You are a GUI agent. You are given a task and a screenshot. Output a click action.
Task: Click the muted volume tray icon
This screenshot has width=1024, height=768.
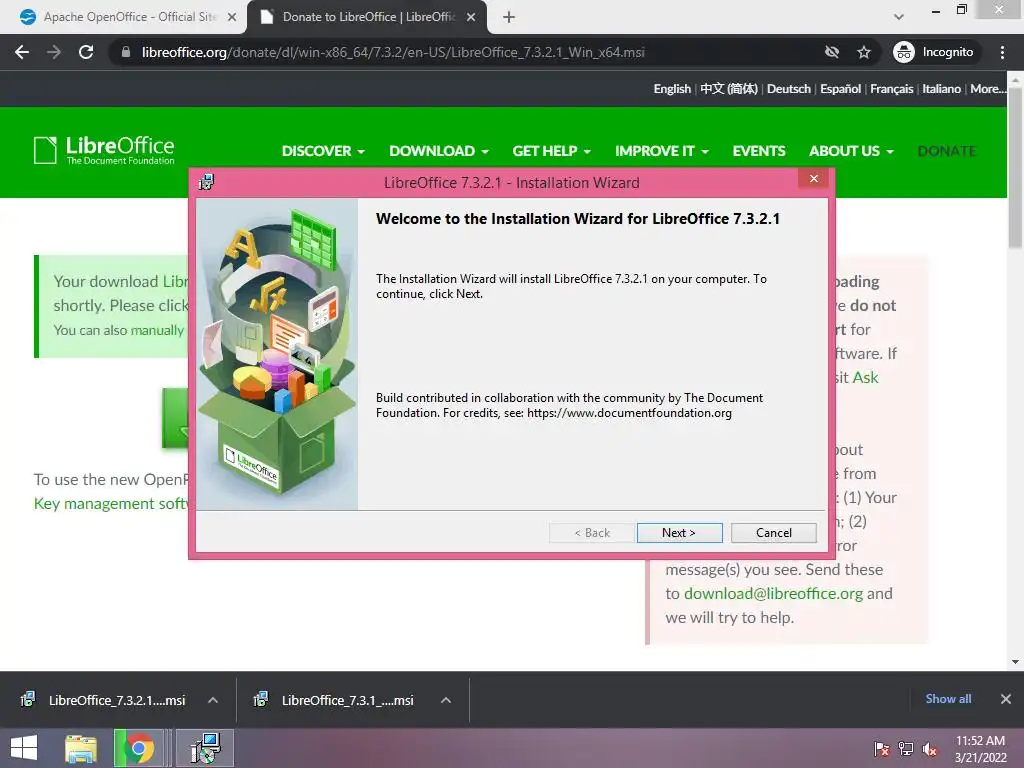tap(929, 749)
